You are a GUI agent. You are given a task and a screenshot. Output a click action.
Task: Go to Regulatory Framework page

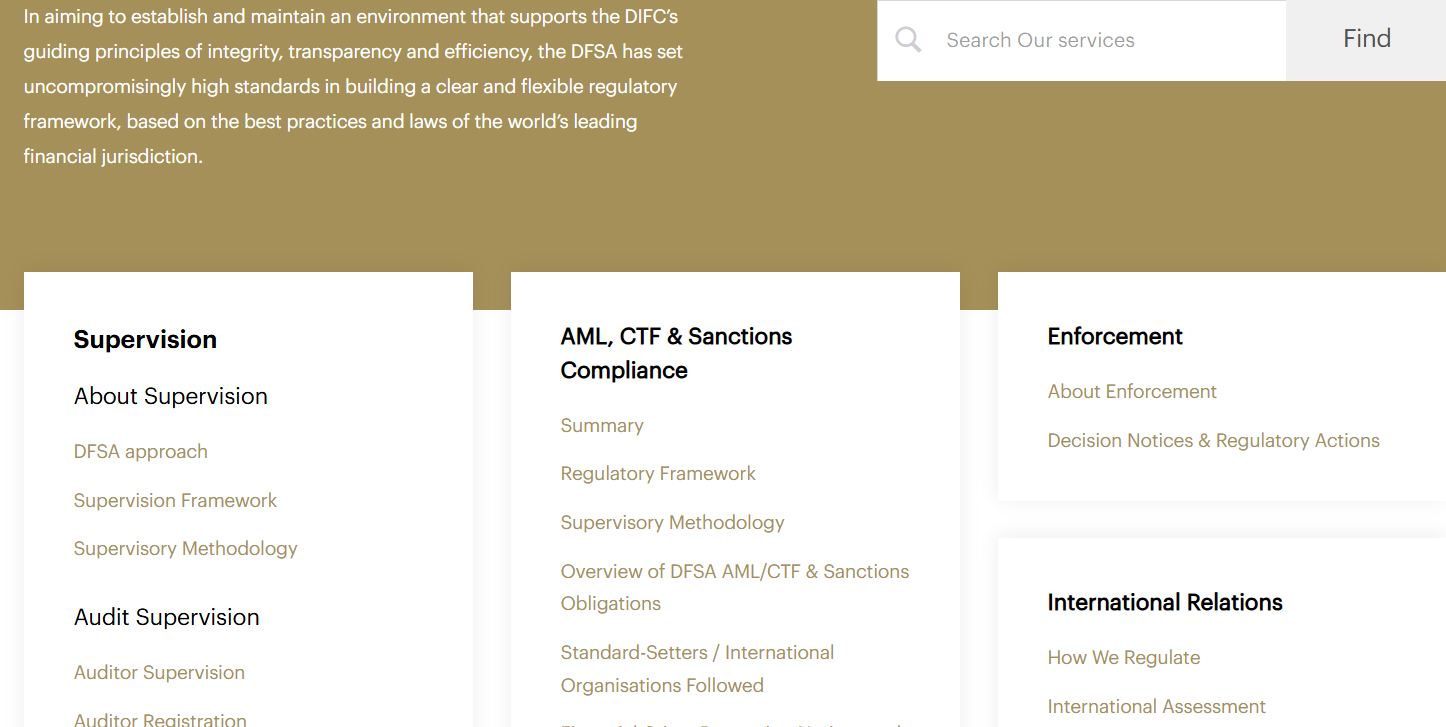pyautogui.click(x=658, y=474)
